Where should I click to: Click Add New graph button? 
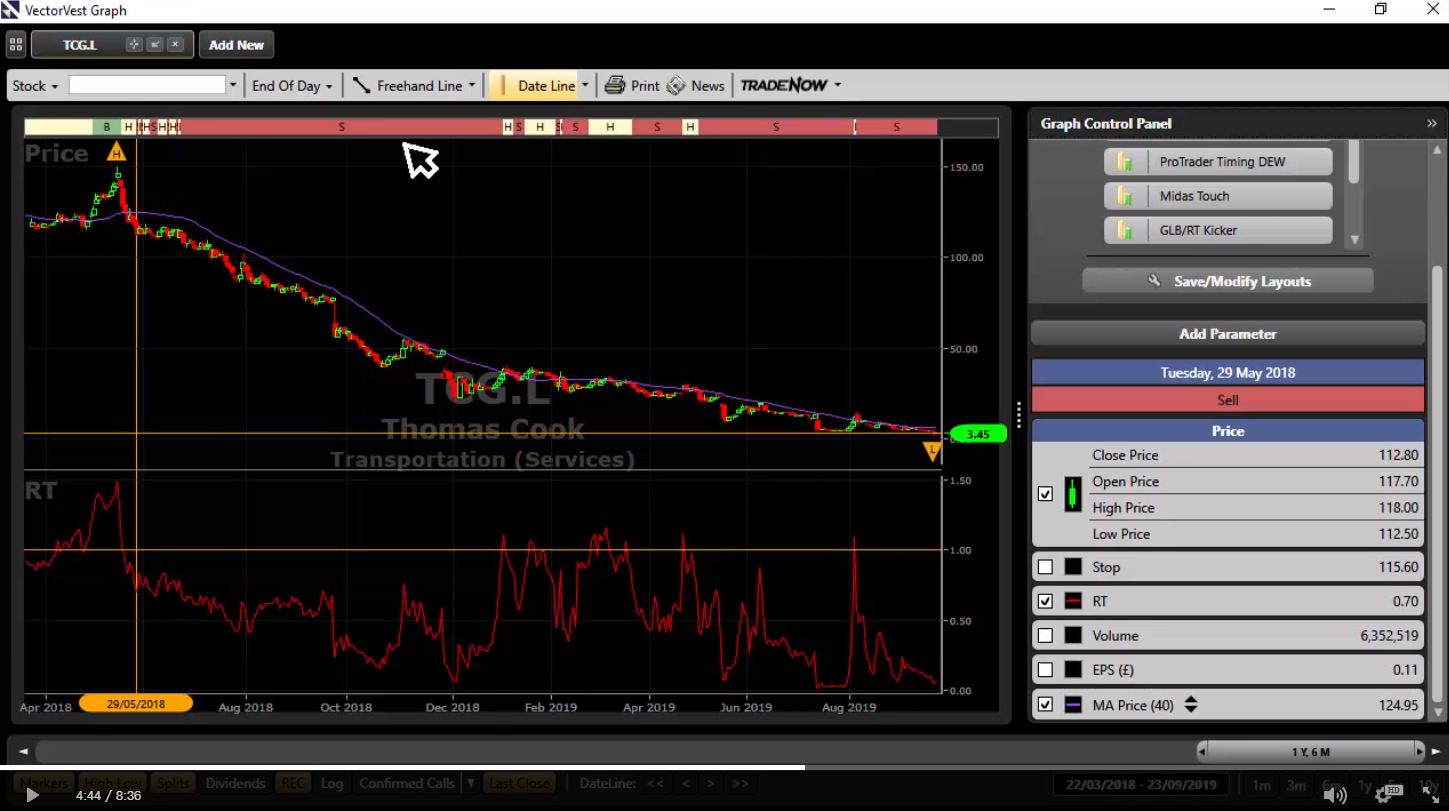236,45
